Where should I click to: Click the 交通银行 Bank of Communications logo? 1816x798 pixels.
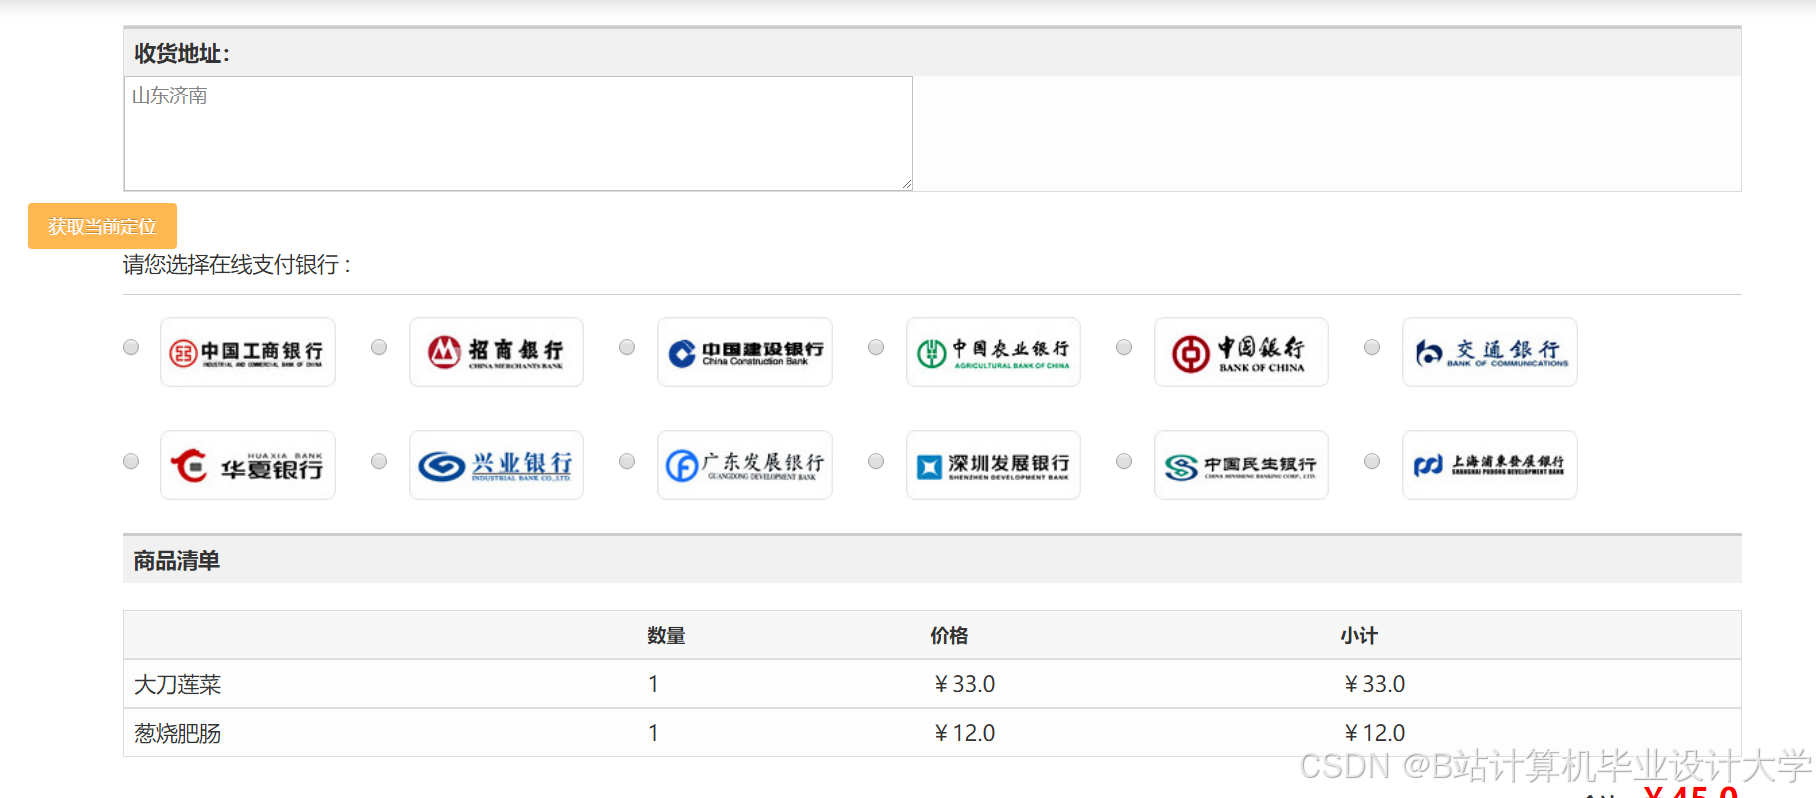pyautogui.click(x=1490, y=352)
